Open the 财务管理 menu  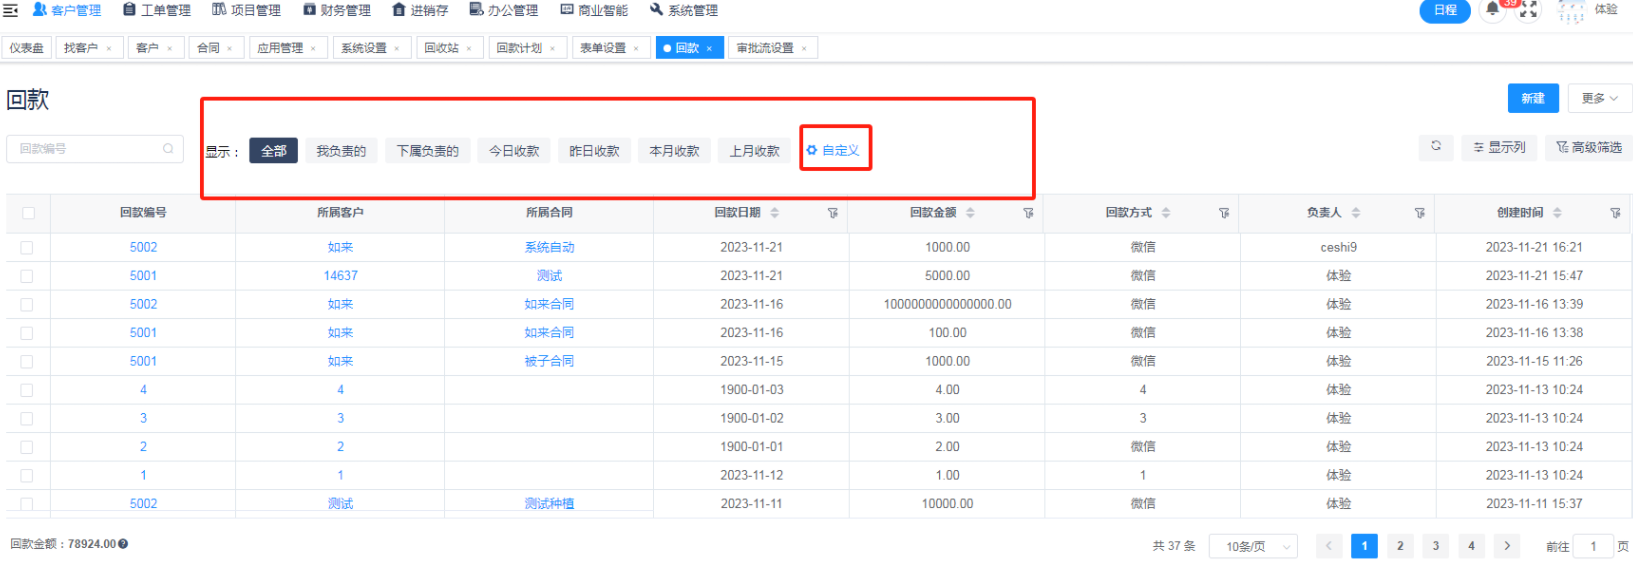pyautogui.click(x=337, y=10)
